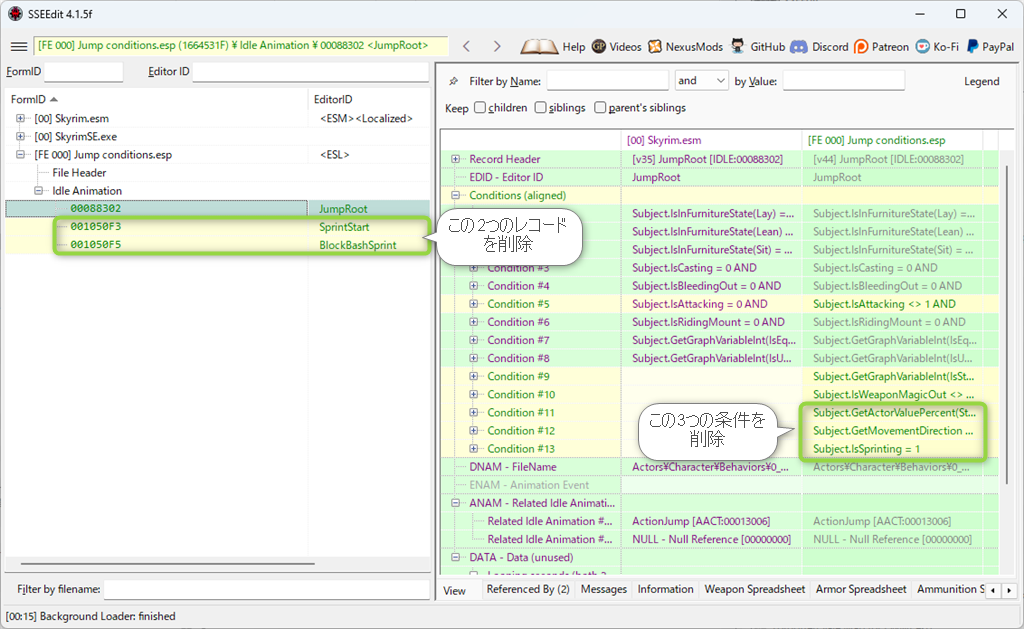Click the record view vertical scrollbar
Screen dimensions: 1024x629
pos(1008,327)
